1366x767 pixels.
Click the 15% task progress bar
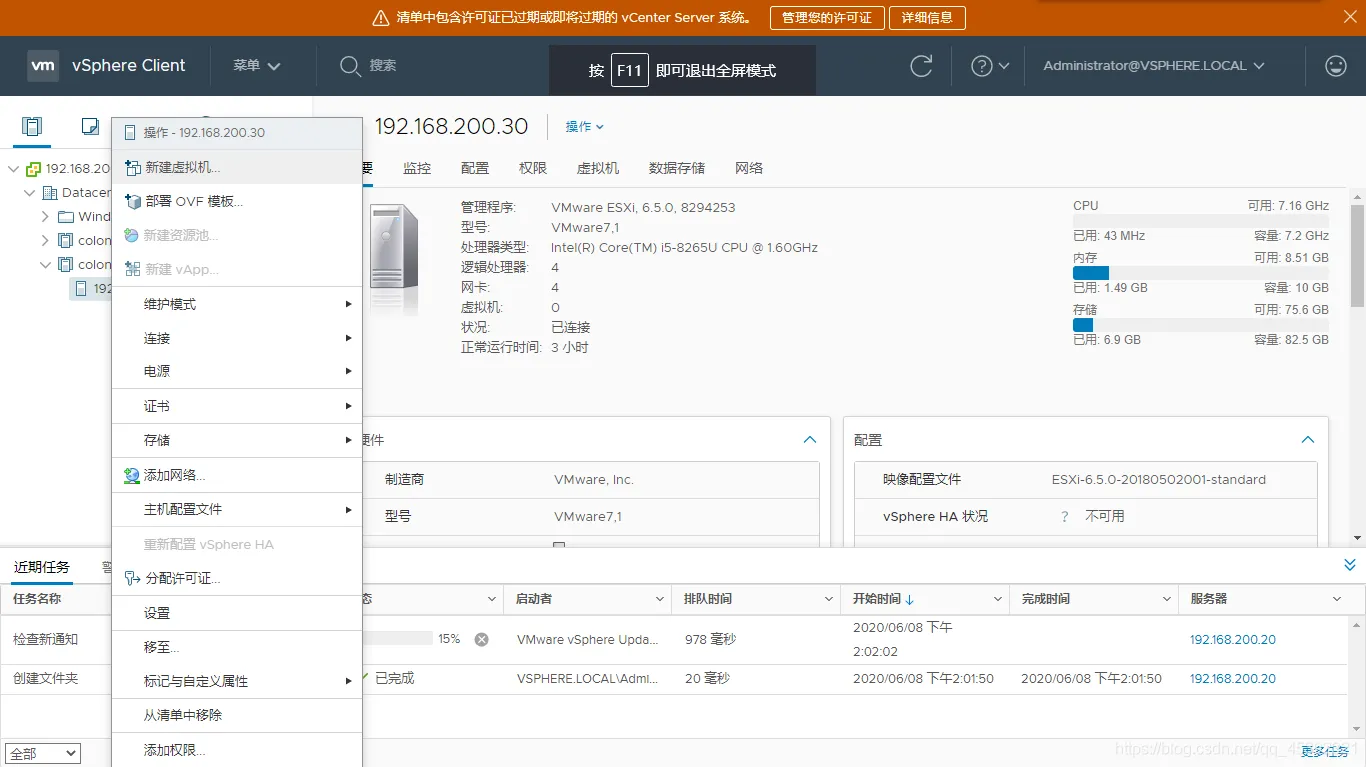tap(398, 638)
